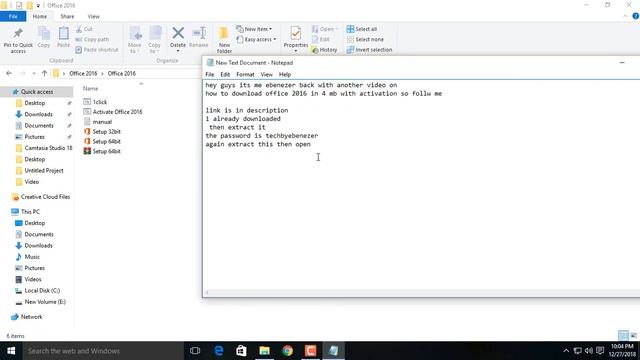Create a New folder from ribbon
This screenshot has height=360, width=640.
224,40
